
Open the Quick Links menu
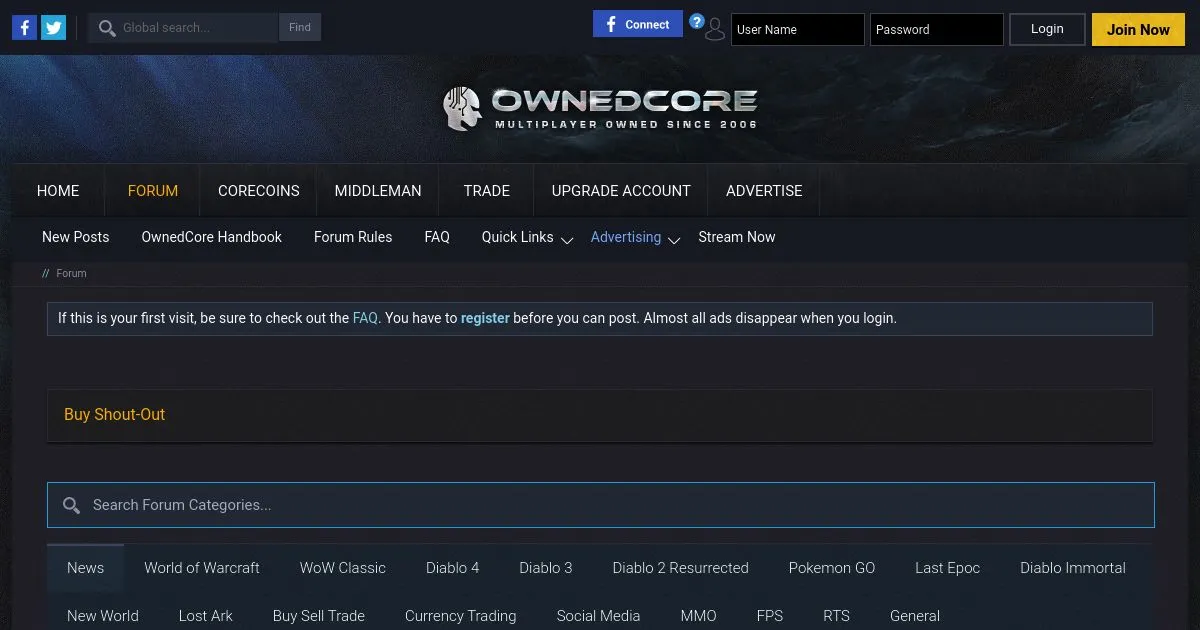[x=517, y=237]
